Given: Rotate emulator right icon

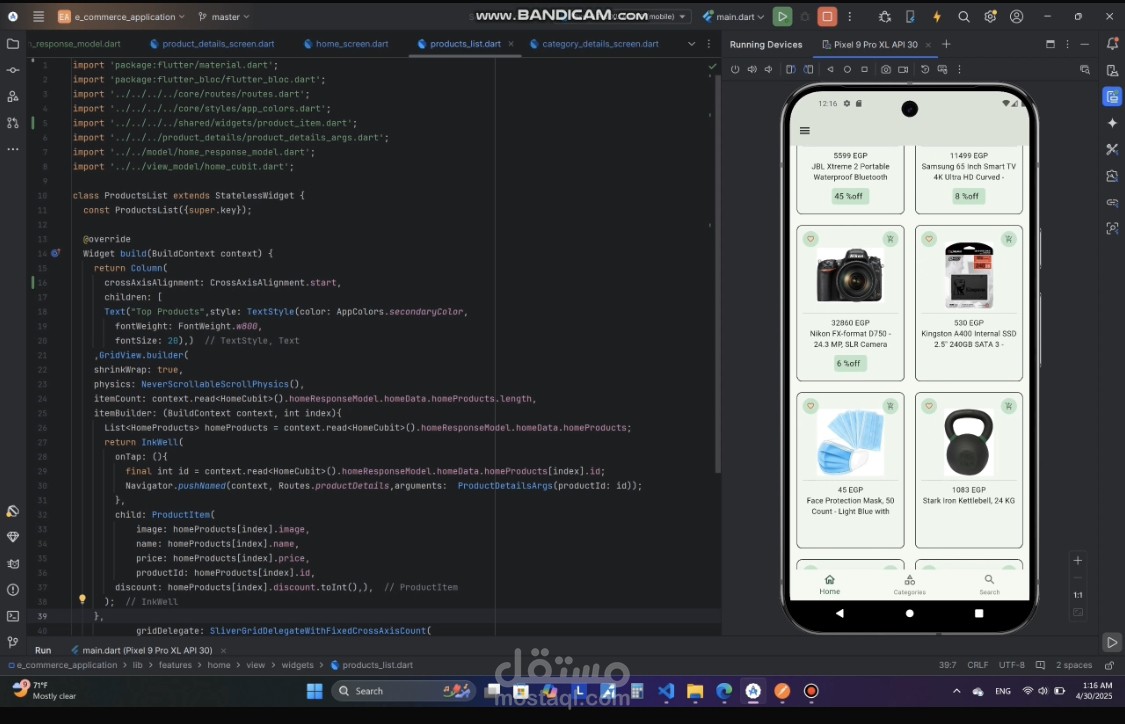Looking at the screenshot, I should click(808, 70).
